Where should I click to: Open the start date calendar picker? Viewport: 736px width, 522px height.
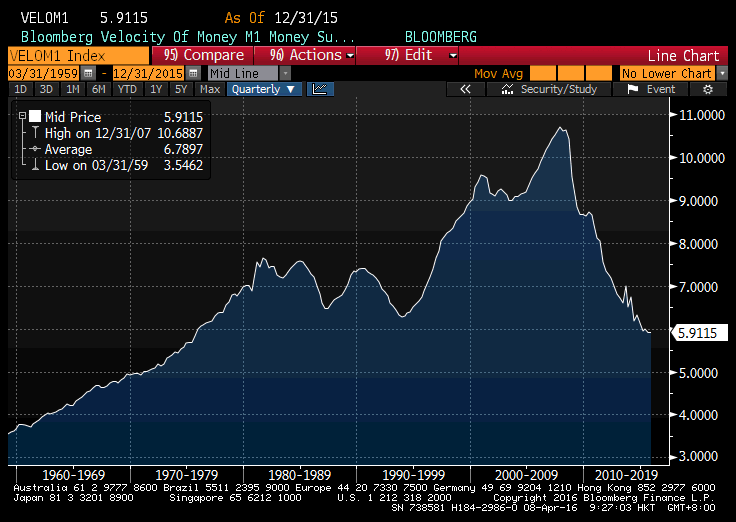pos(88,74)
